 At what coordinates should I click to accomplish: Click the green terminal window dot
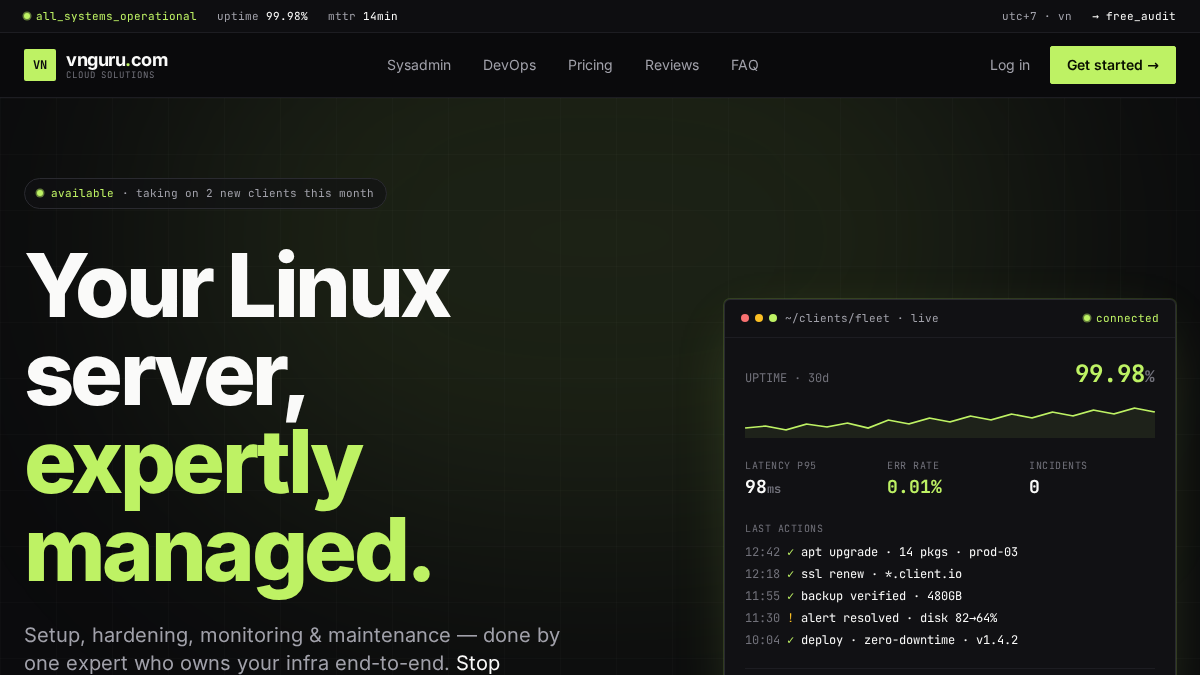point(773,318)
